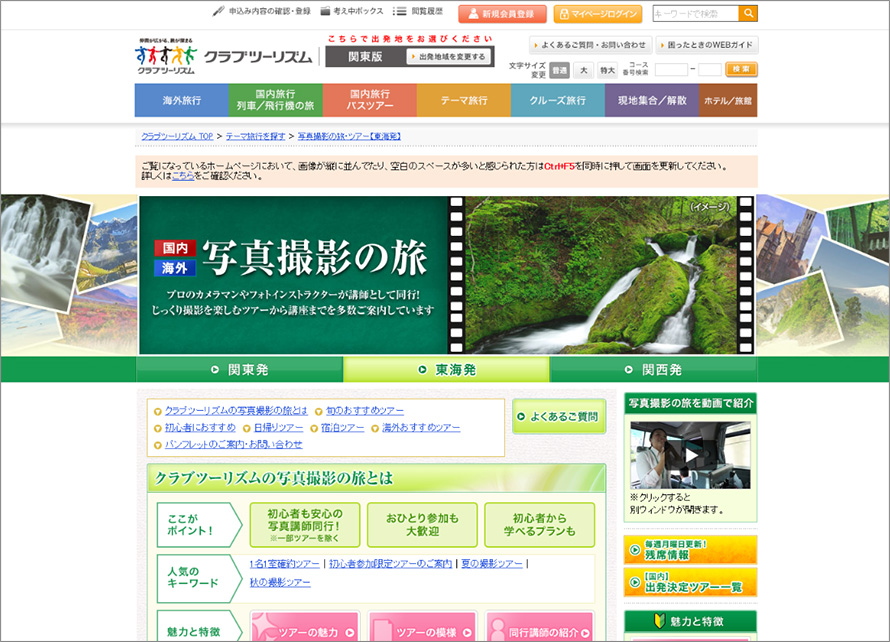Go to クラブツーリズム TOP breadcrumb

tap(177, 136)
